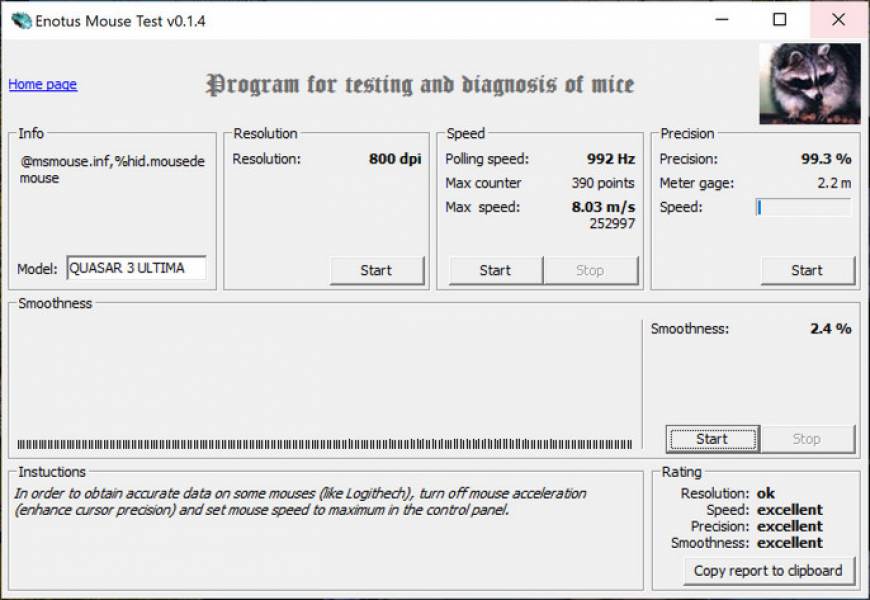Click the raccoon image in the top corner
This screenshot has height=600, width=870.
tap(808, 82)
